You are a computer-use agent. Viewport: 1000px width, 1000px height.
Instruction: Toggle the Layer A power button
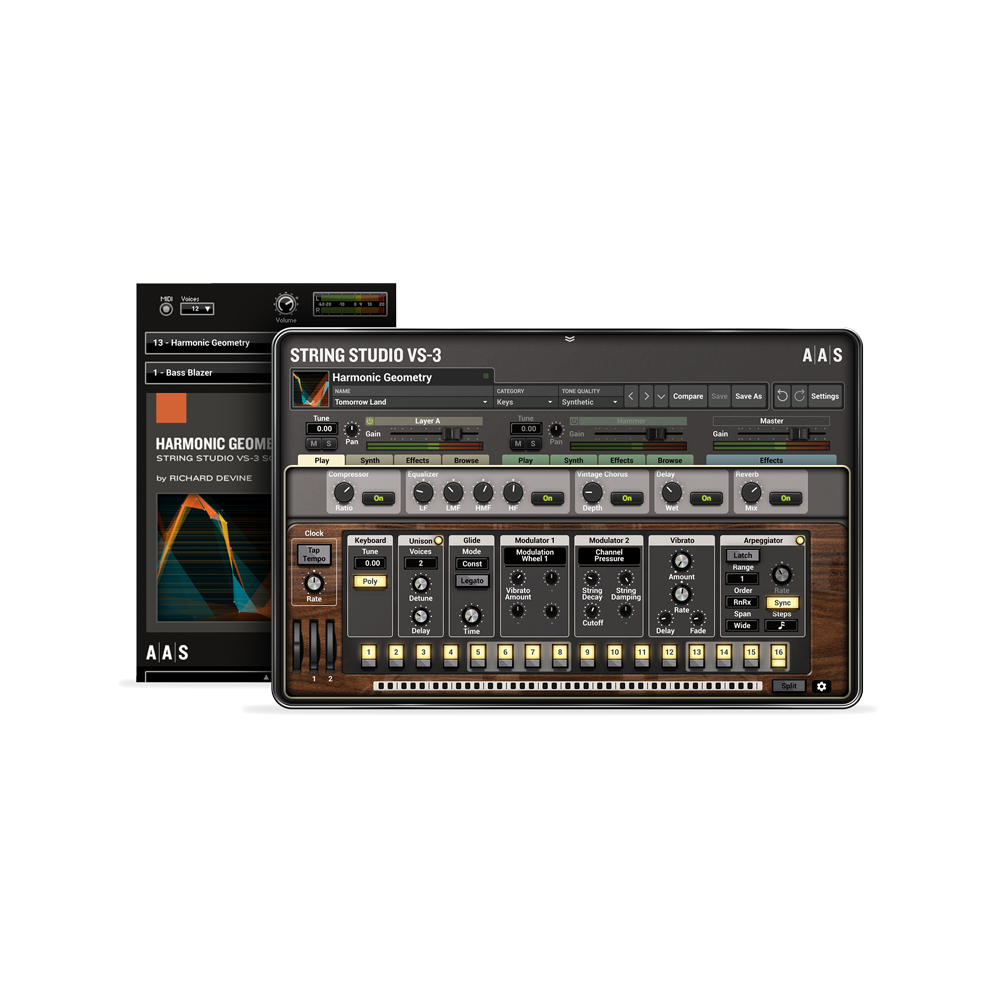(369, 421)
